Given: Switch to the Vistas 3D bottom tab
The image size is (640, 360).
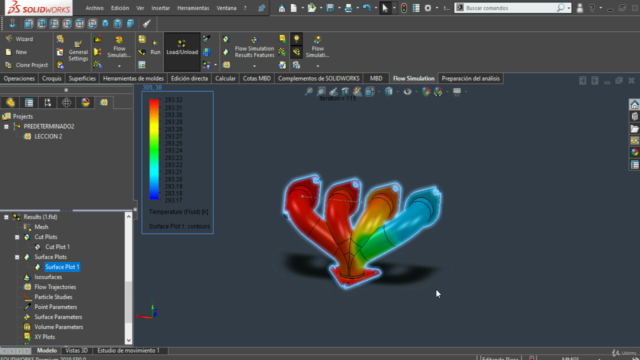Looking at the screenshot, I should [x=76, y=351].
